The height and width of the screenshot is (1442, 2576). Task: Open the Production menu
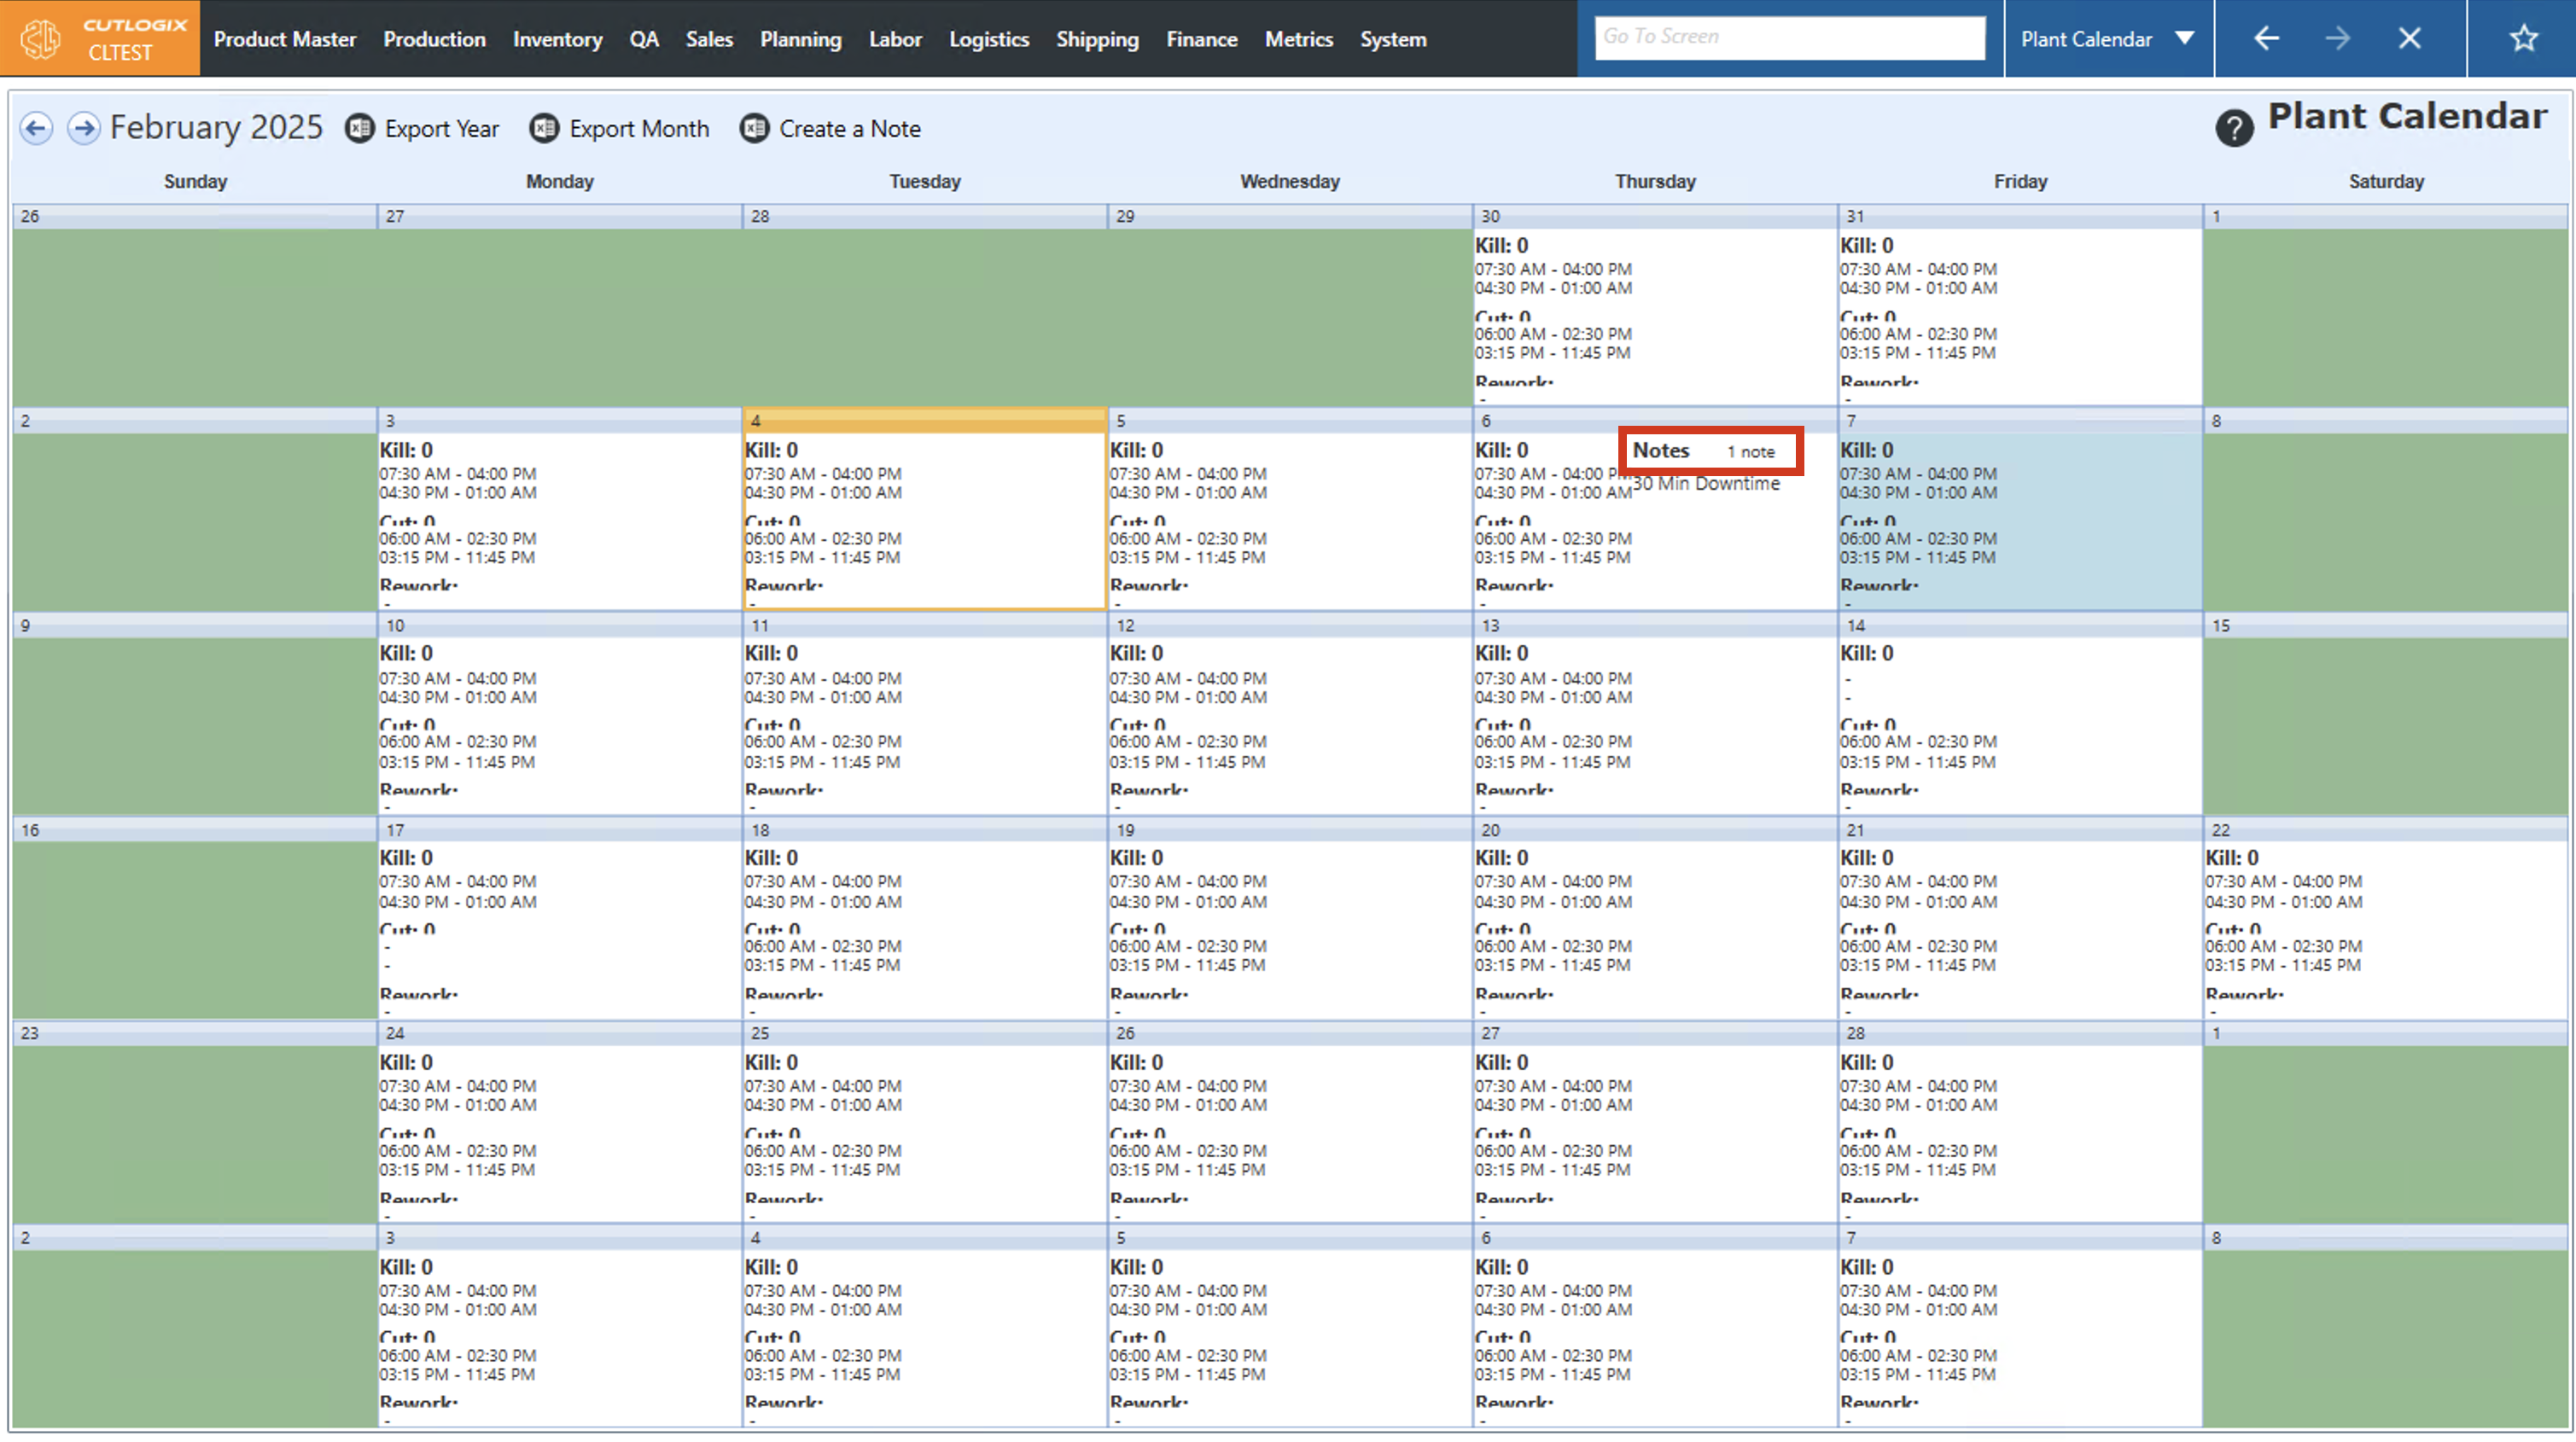434,39
